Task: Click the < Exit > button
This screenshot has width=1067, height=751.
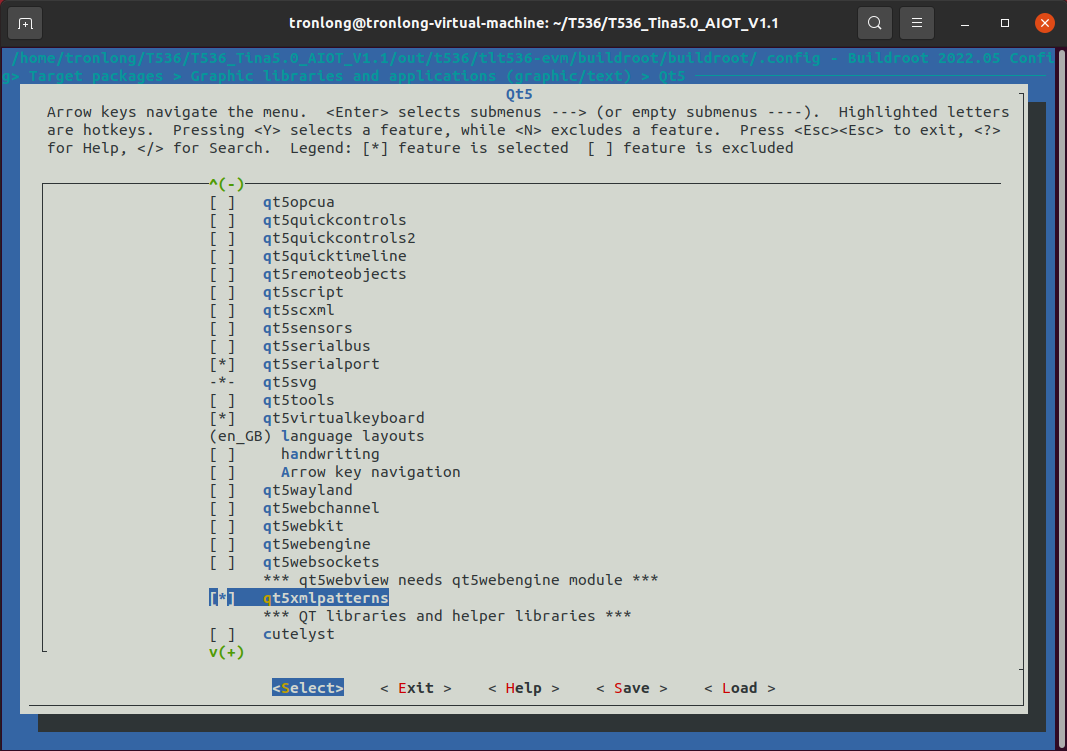Action: (x=416, y=688)
